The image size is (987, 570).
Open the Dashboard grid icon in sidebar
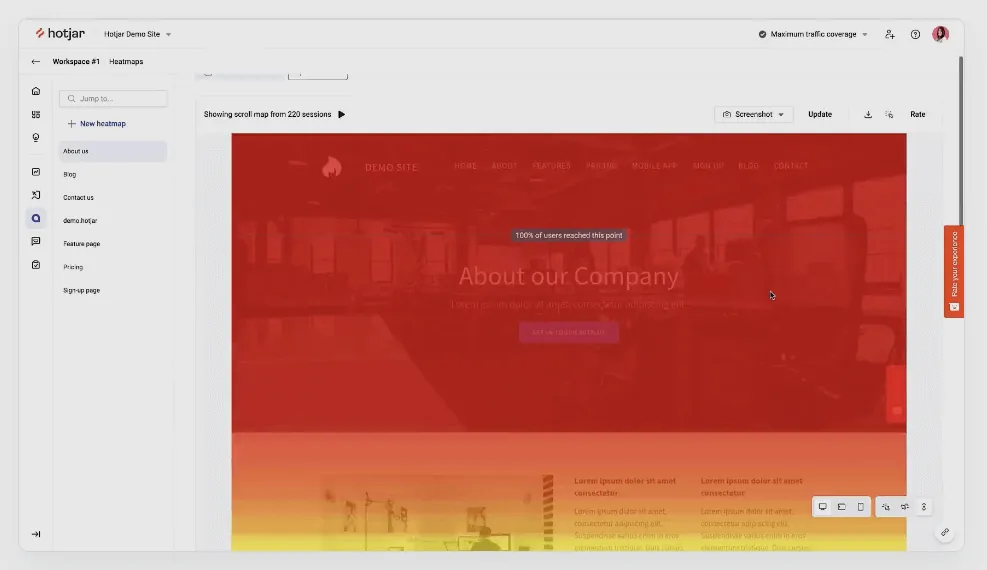tap(36, 115)
